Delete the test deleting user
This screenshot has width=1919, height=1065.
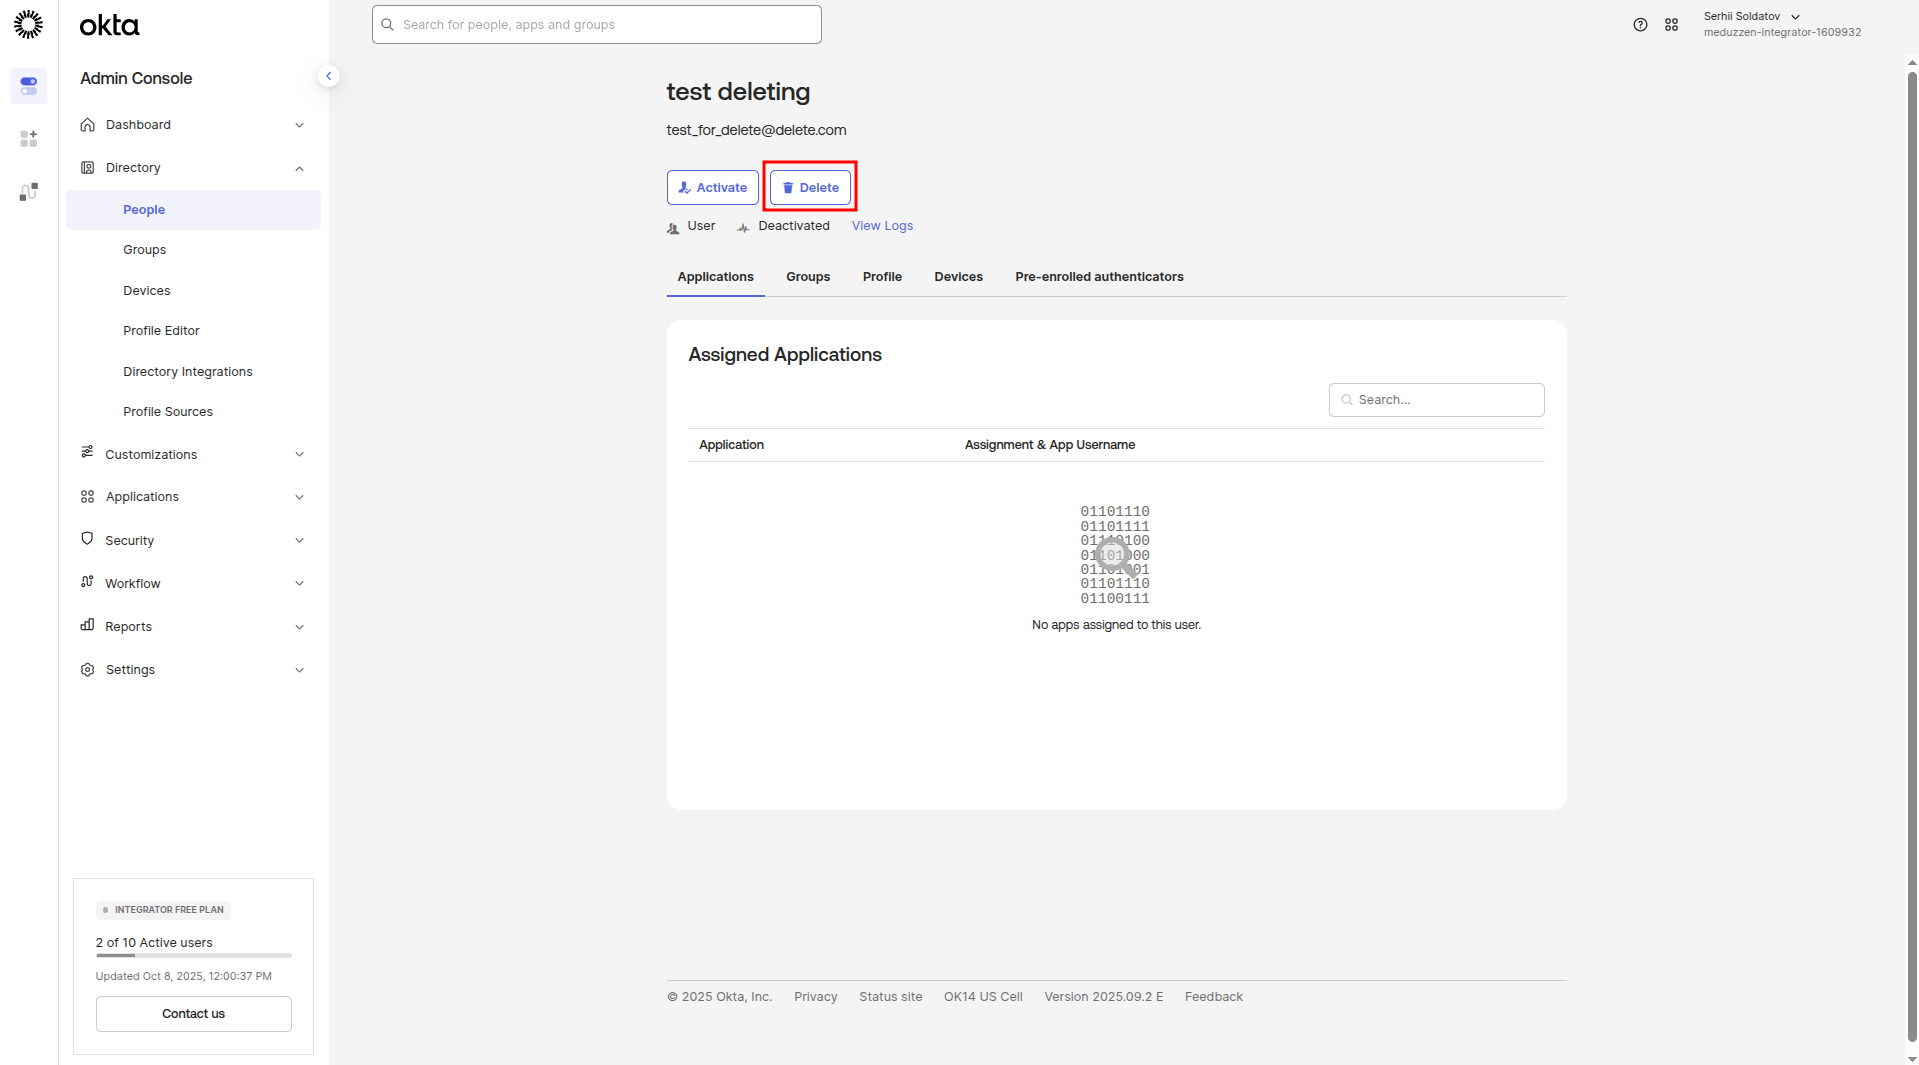point(810,188)
